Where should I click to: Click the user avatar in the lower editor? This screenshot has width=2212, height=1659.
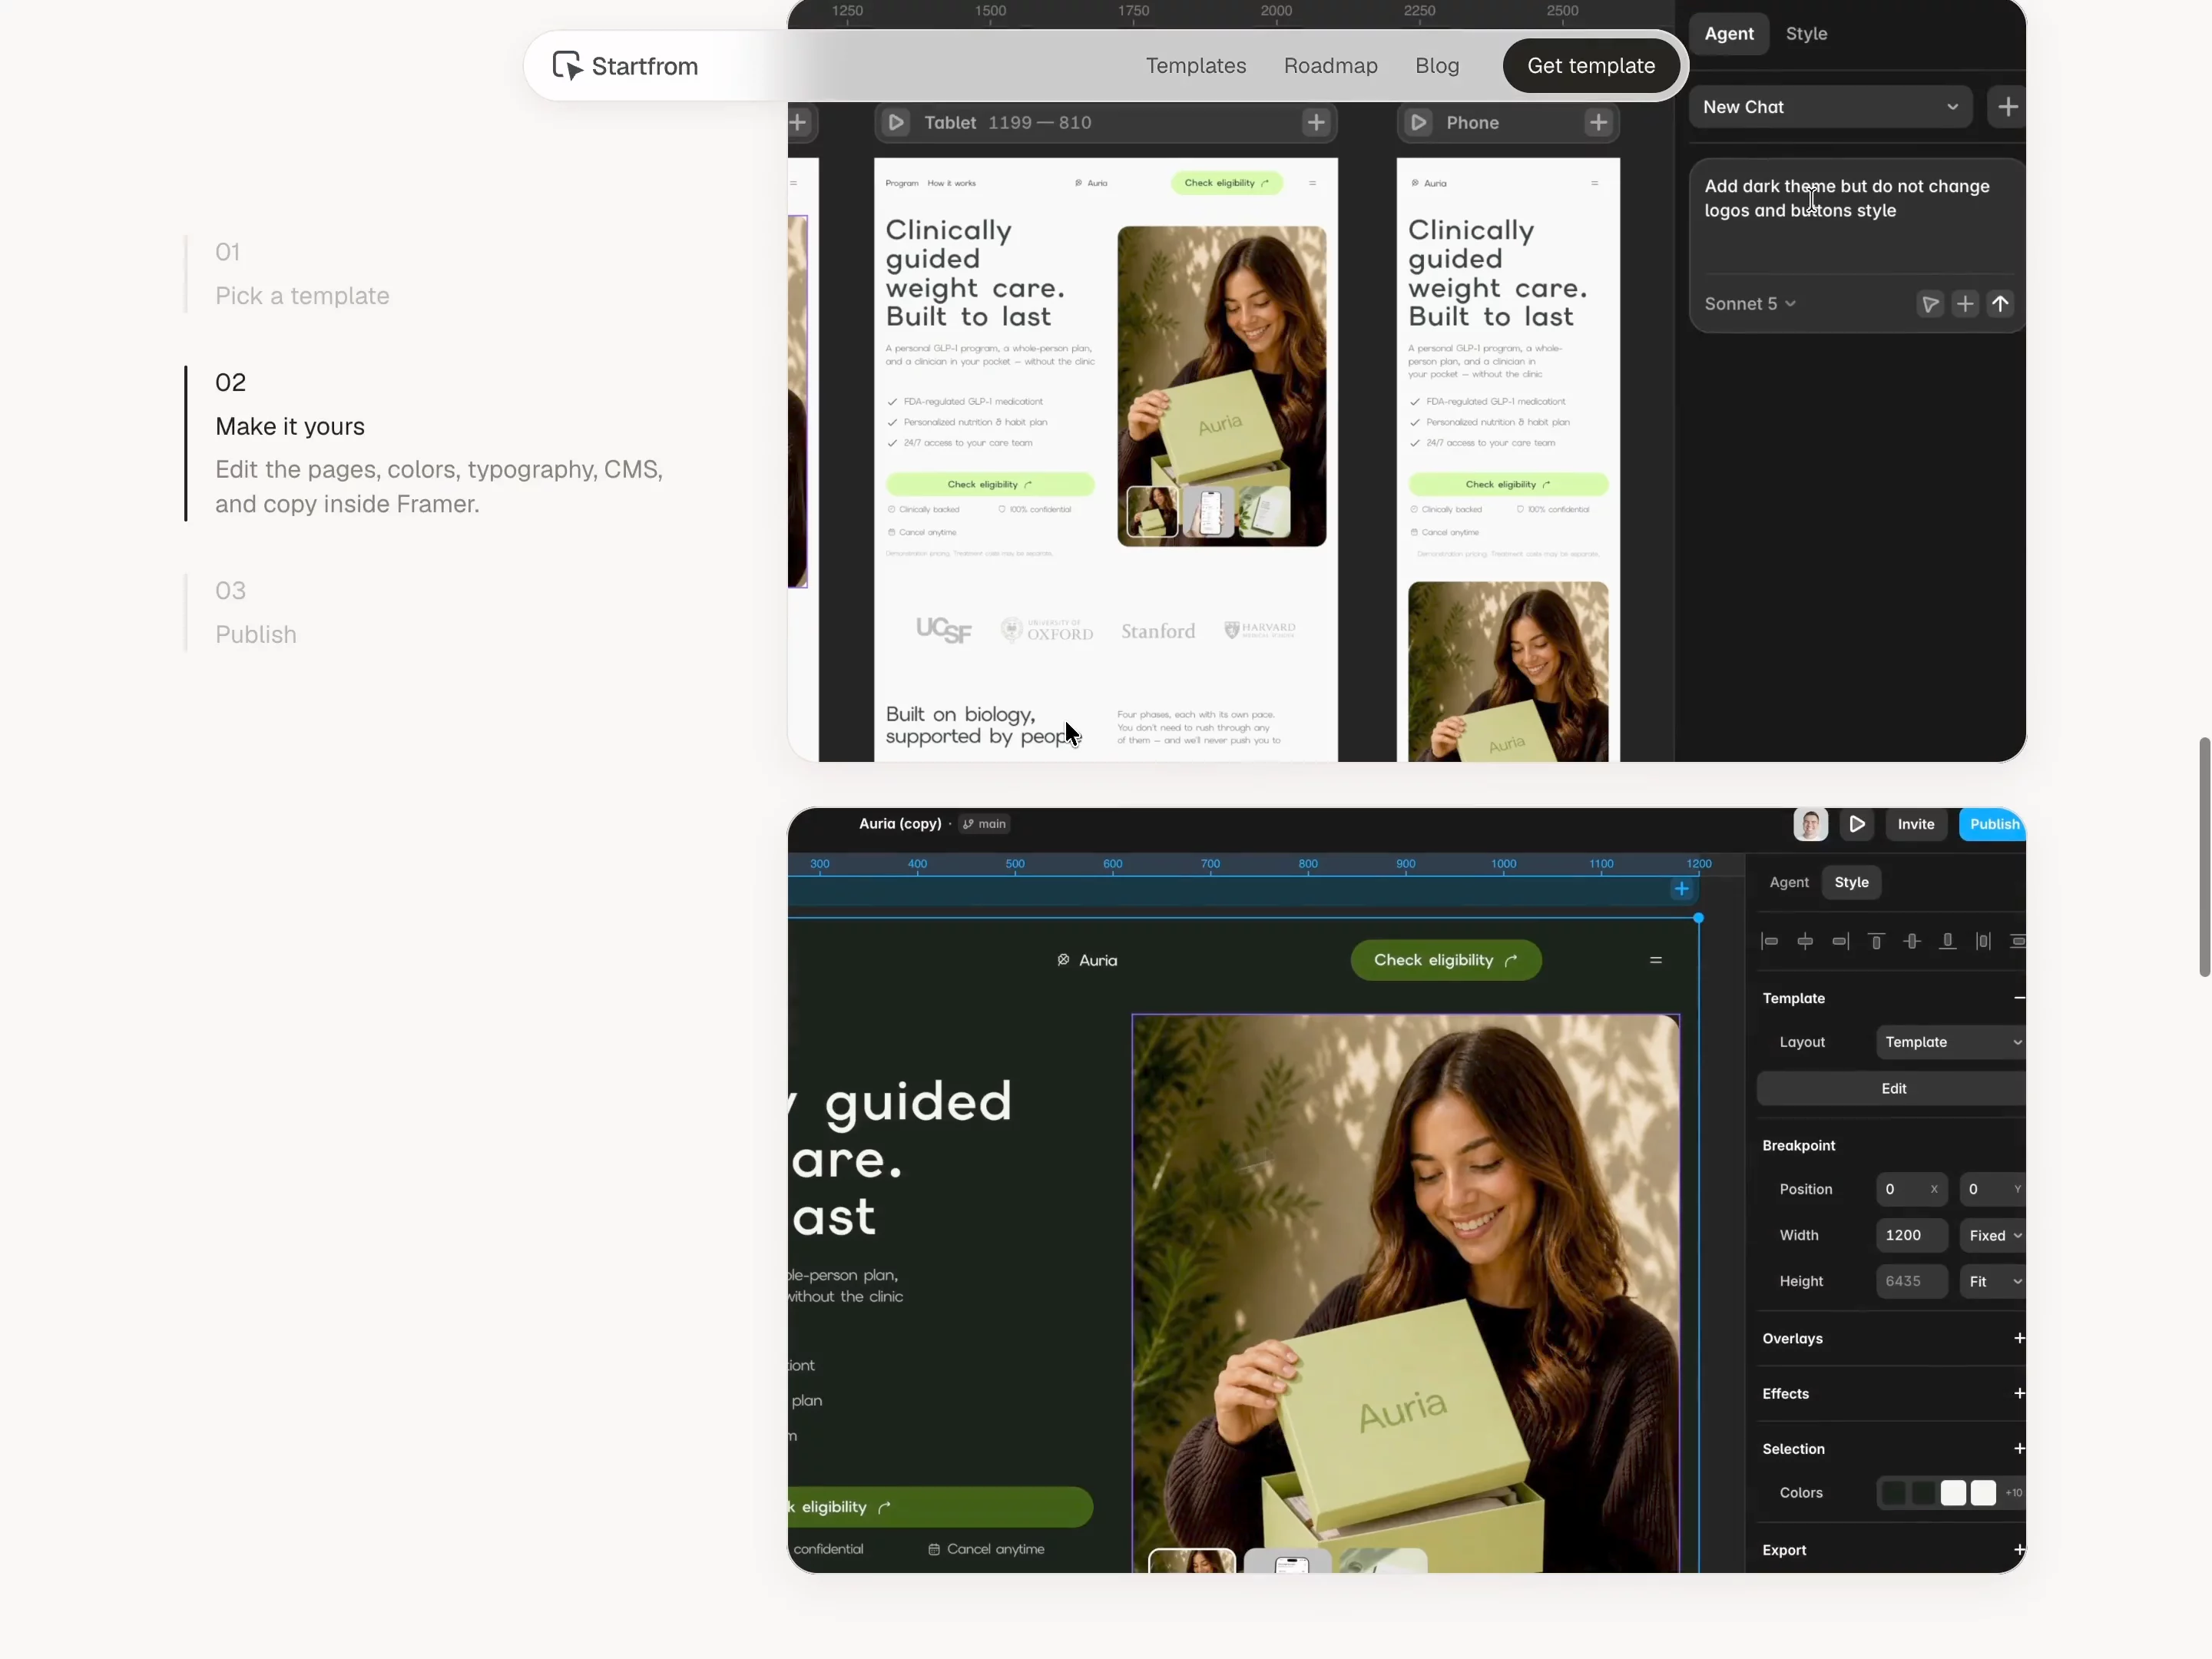(x=1810, y=824)
